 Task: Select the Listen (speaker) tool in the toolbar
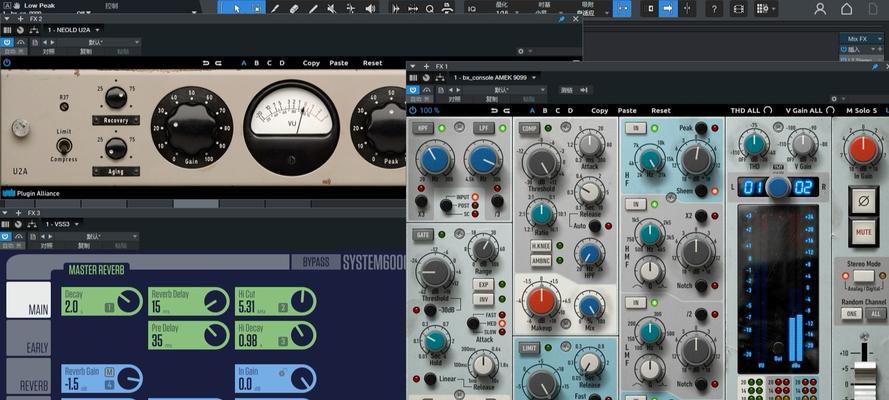coord(370,8)
